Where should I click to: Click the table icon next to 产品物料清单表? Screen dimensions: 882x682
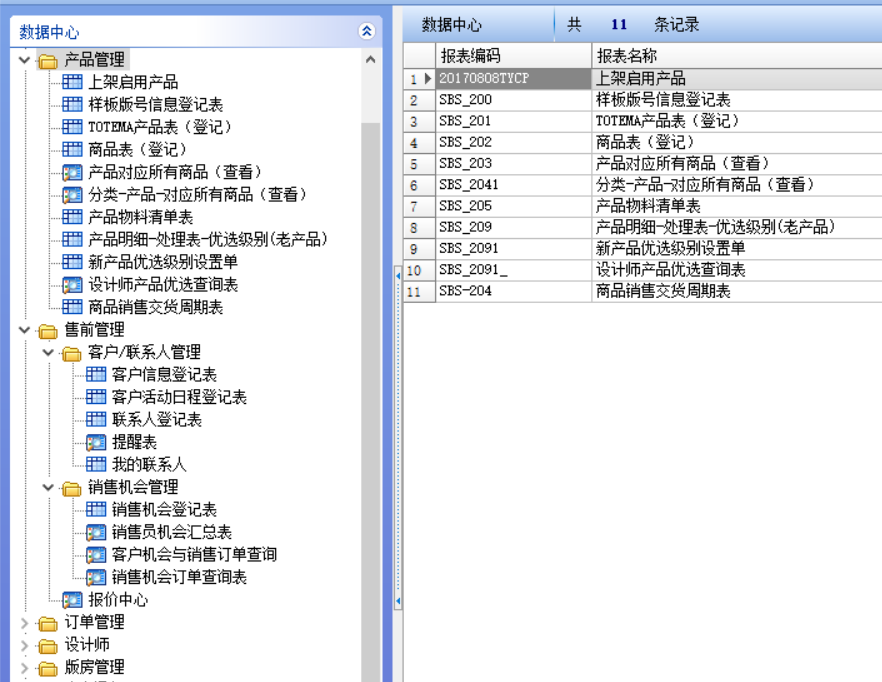pyautogui.click(x=72, y=217)
